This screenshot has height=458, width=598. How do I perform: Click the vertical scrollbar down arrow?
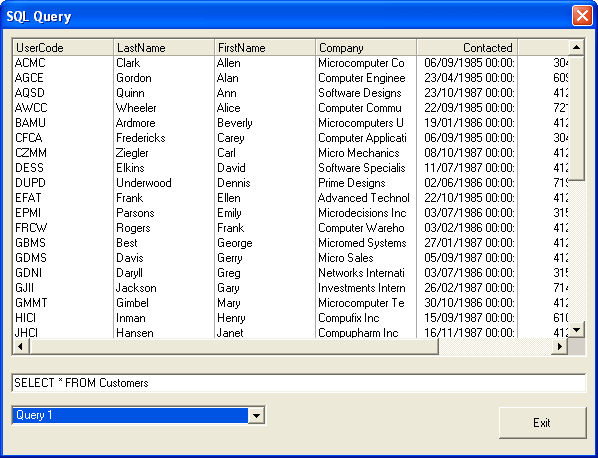point(576,329)
